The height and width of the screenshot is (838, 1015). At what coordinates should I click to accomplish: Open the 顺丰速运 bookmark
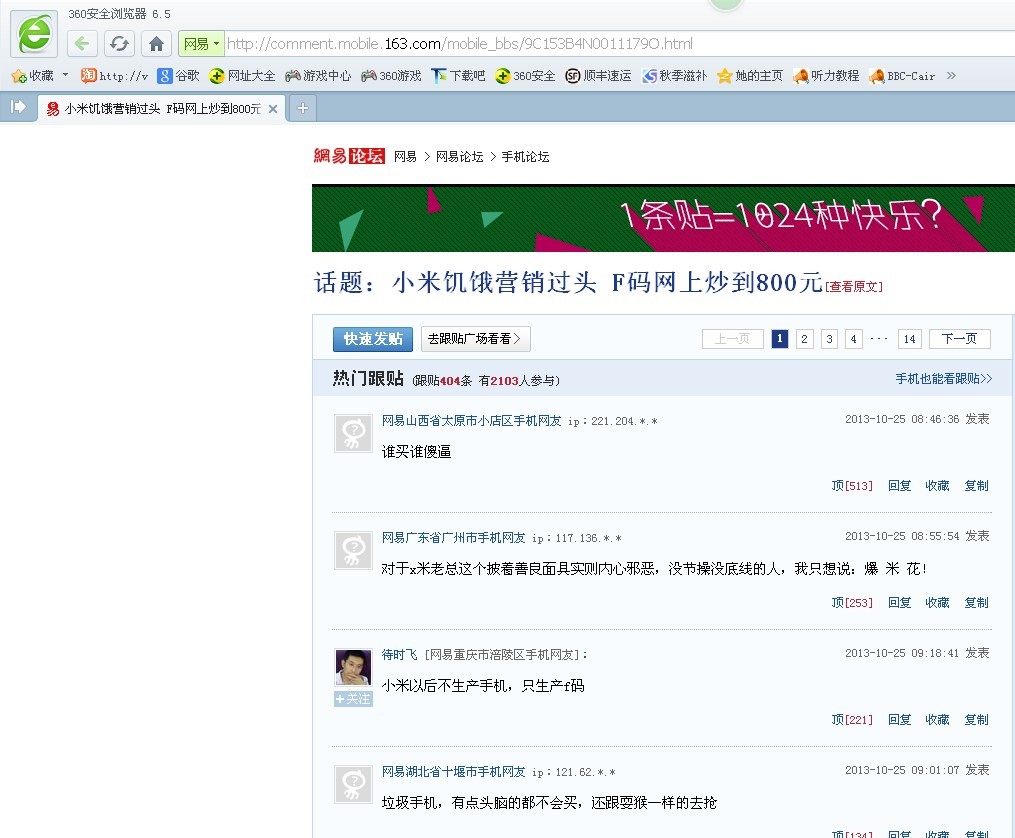point(598,76)
